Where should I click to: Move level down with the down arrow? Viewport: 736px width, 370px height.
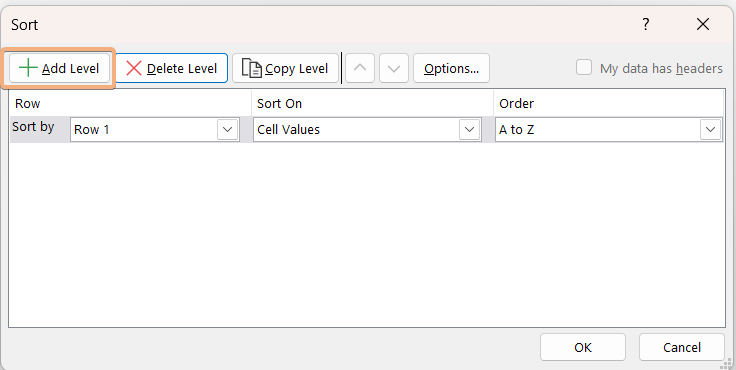click(x=394, y=69)
